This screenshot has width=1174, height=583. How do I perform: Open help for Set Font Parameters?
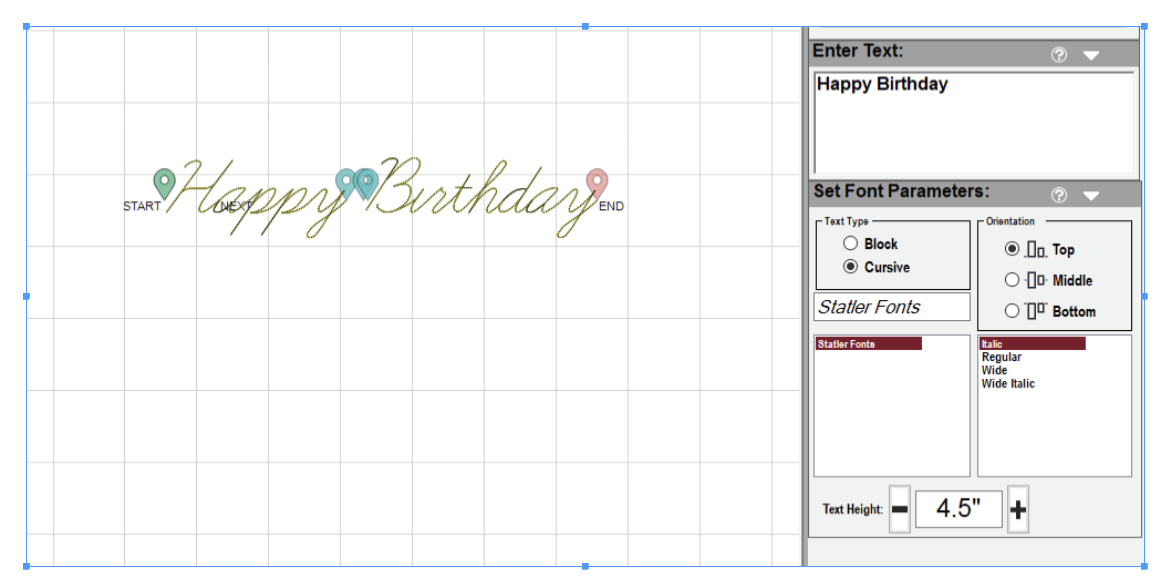(1059, 195)
